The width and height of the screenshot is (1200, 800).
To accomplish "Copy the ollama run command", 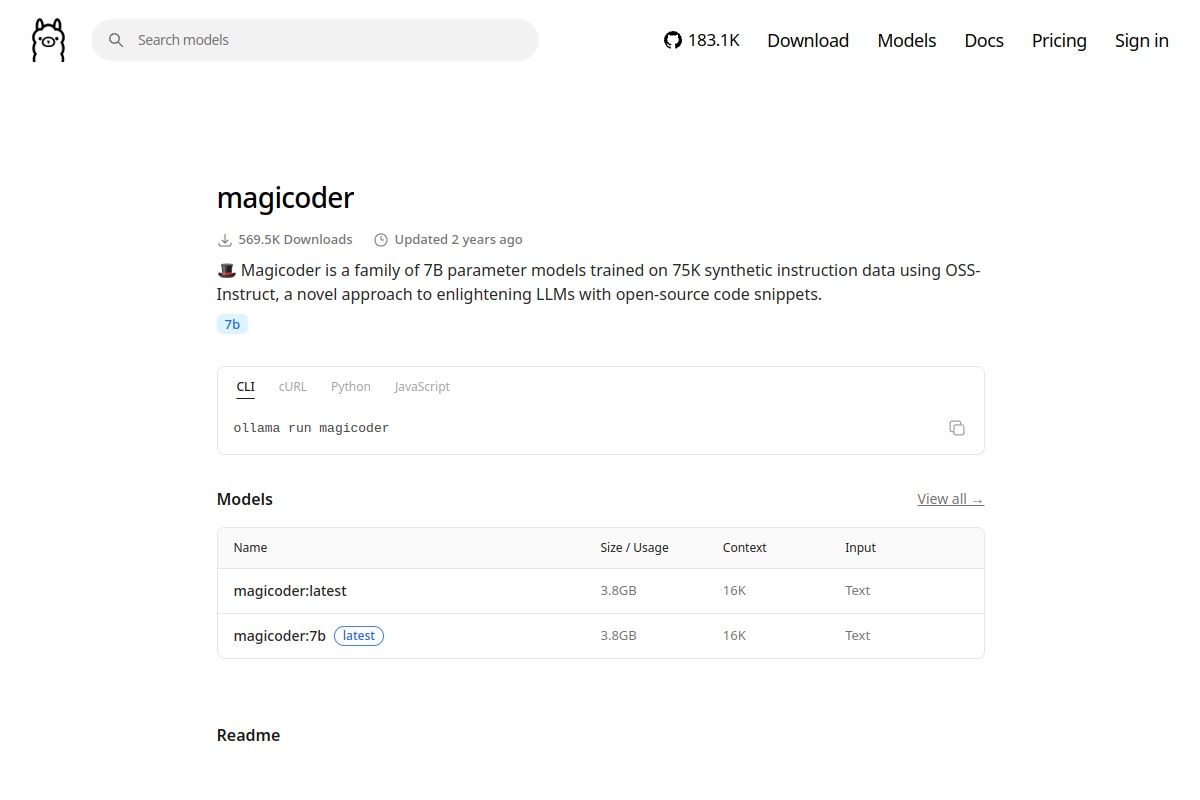I will click(957, 428).
